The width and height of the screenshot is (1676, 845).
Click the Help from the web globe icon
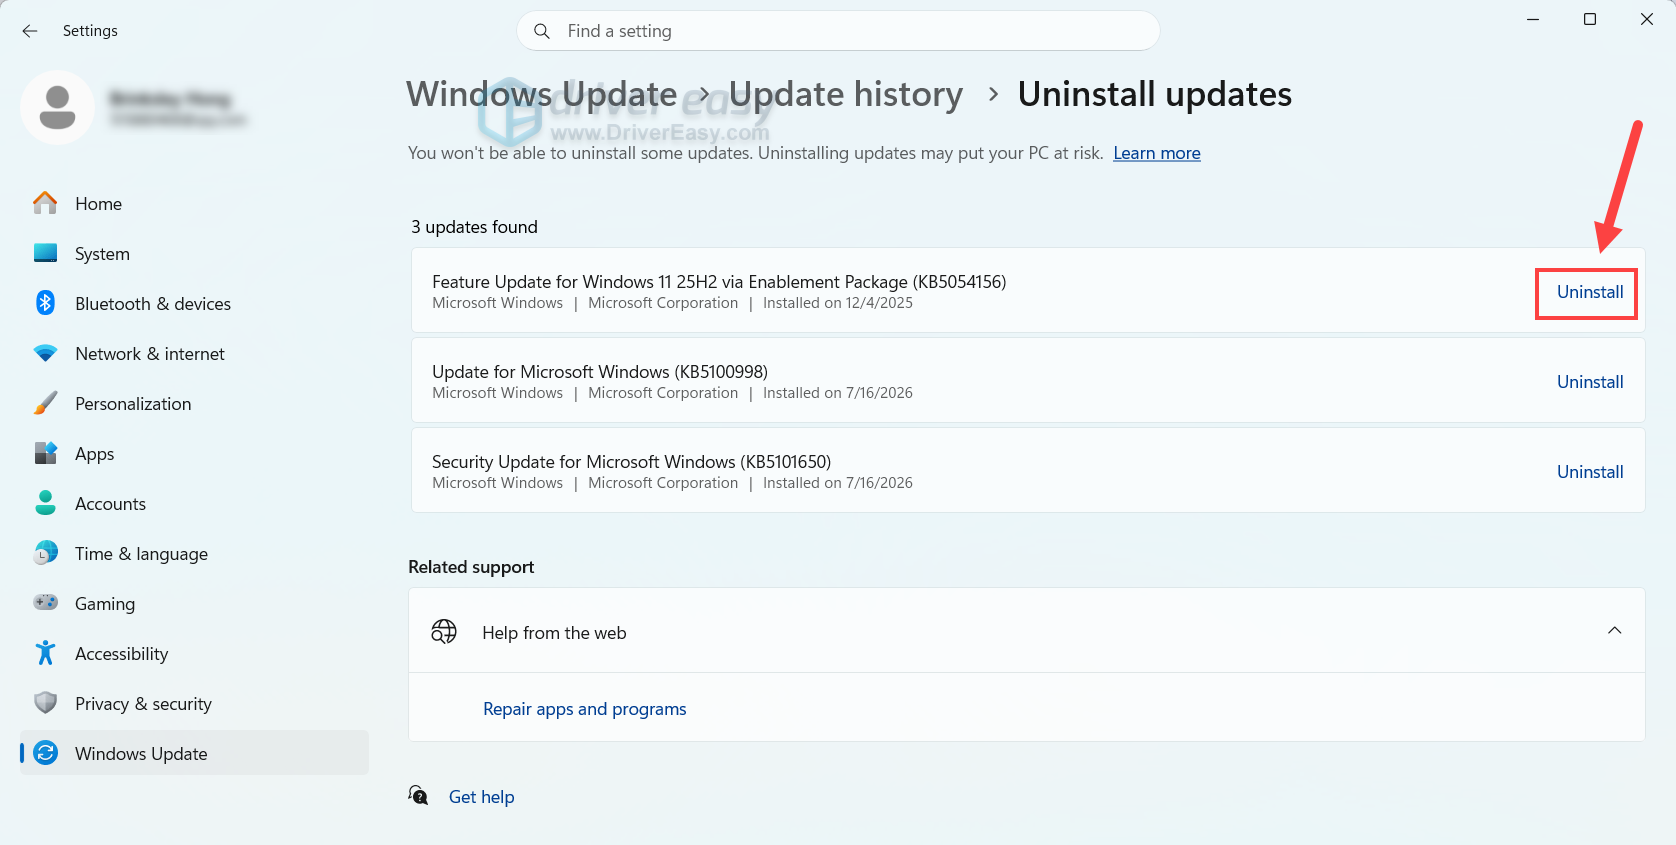tap(444, 631)
